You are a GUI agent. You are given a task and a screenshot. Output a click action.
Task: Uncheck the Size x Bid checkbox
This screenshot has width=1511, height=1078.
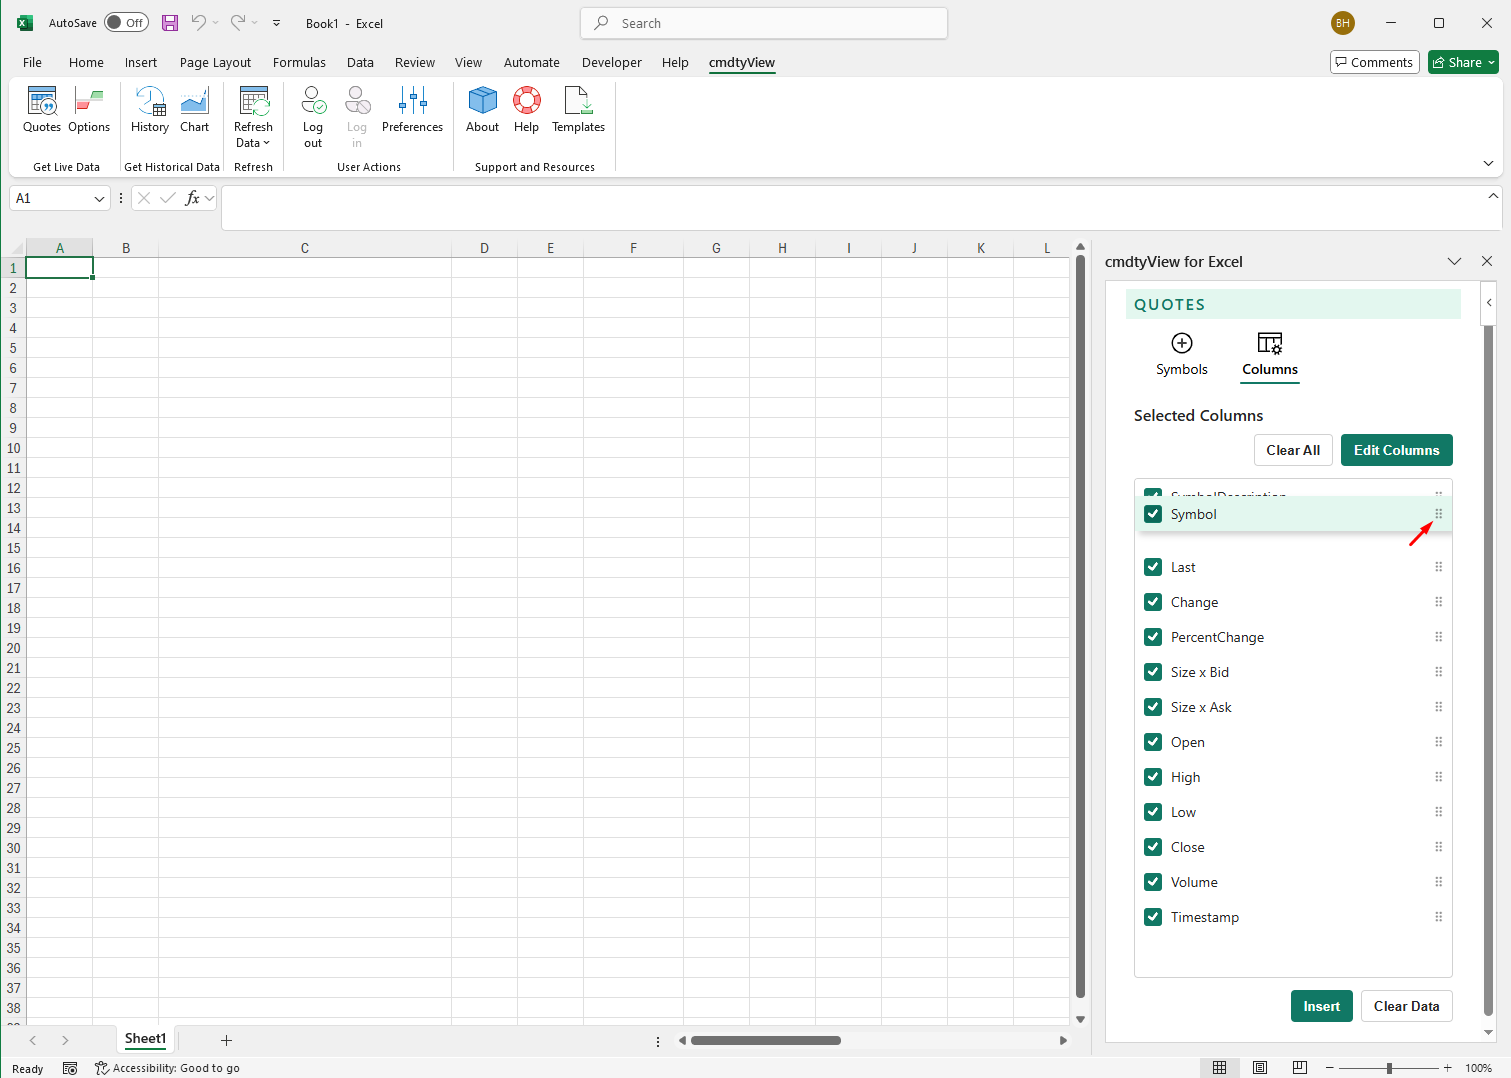pyautogui.click(x=1153, y=671)
